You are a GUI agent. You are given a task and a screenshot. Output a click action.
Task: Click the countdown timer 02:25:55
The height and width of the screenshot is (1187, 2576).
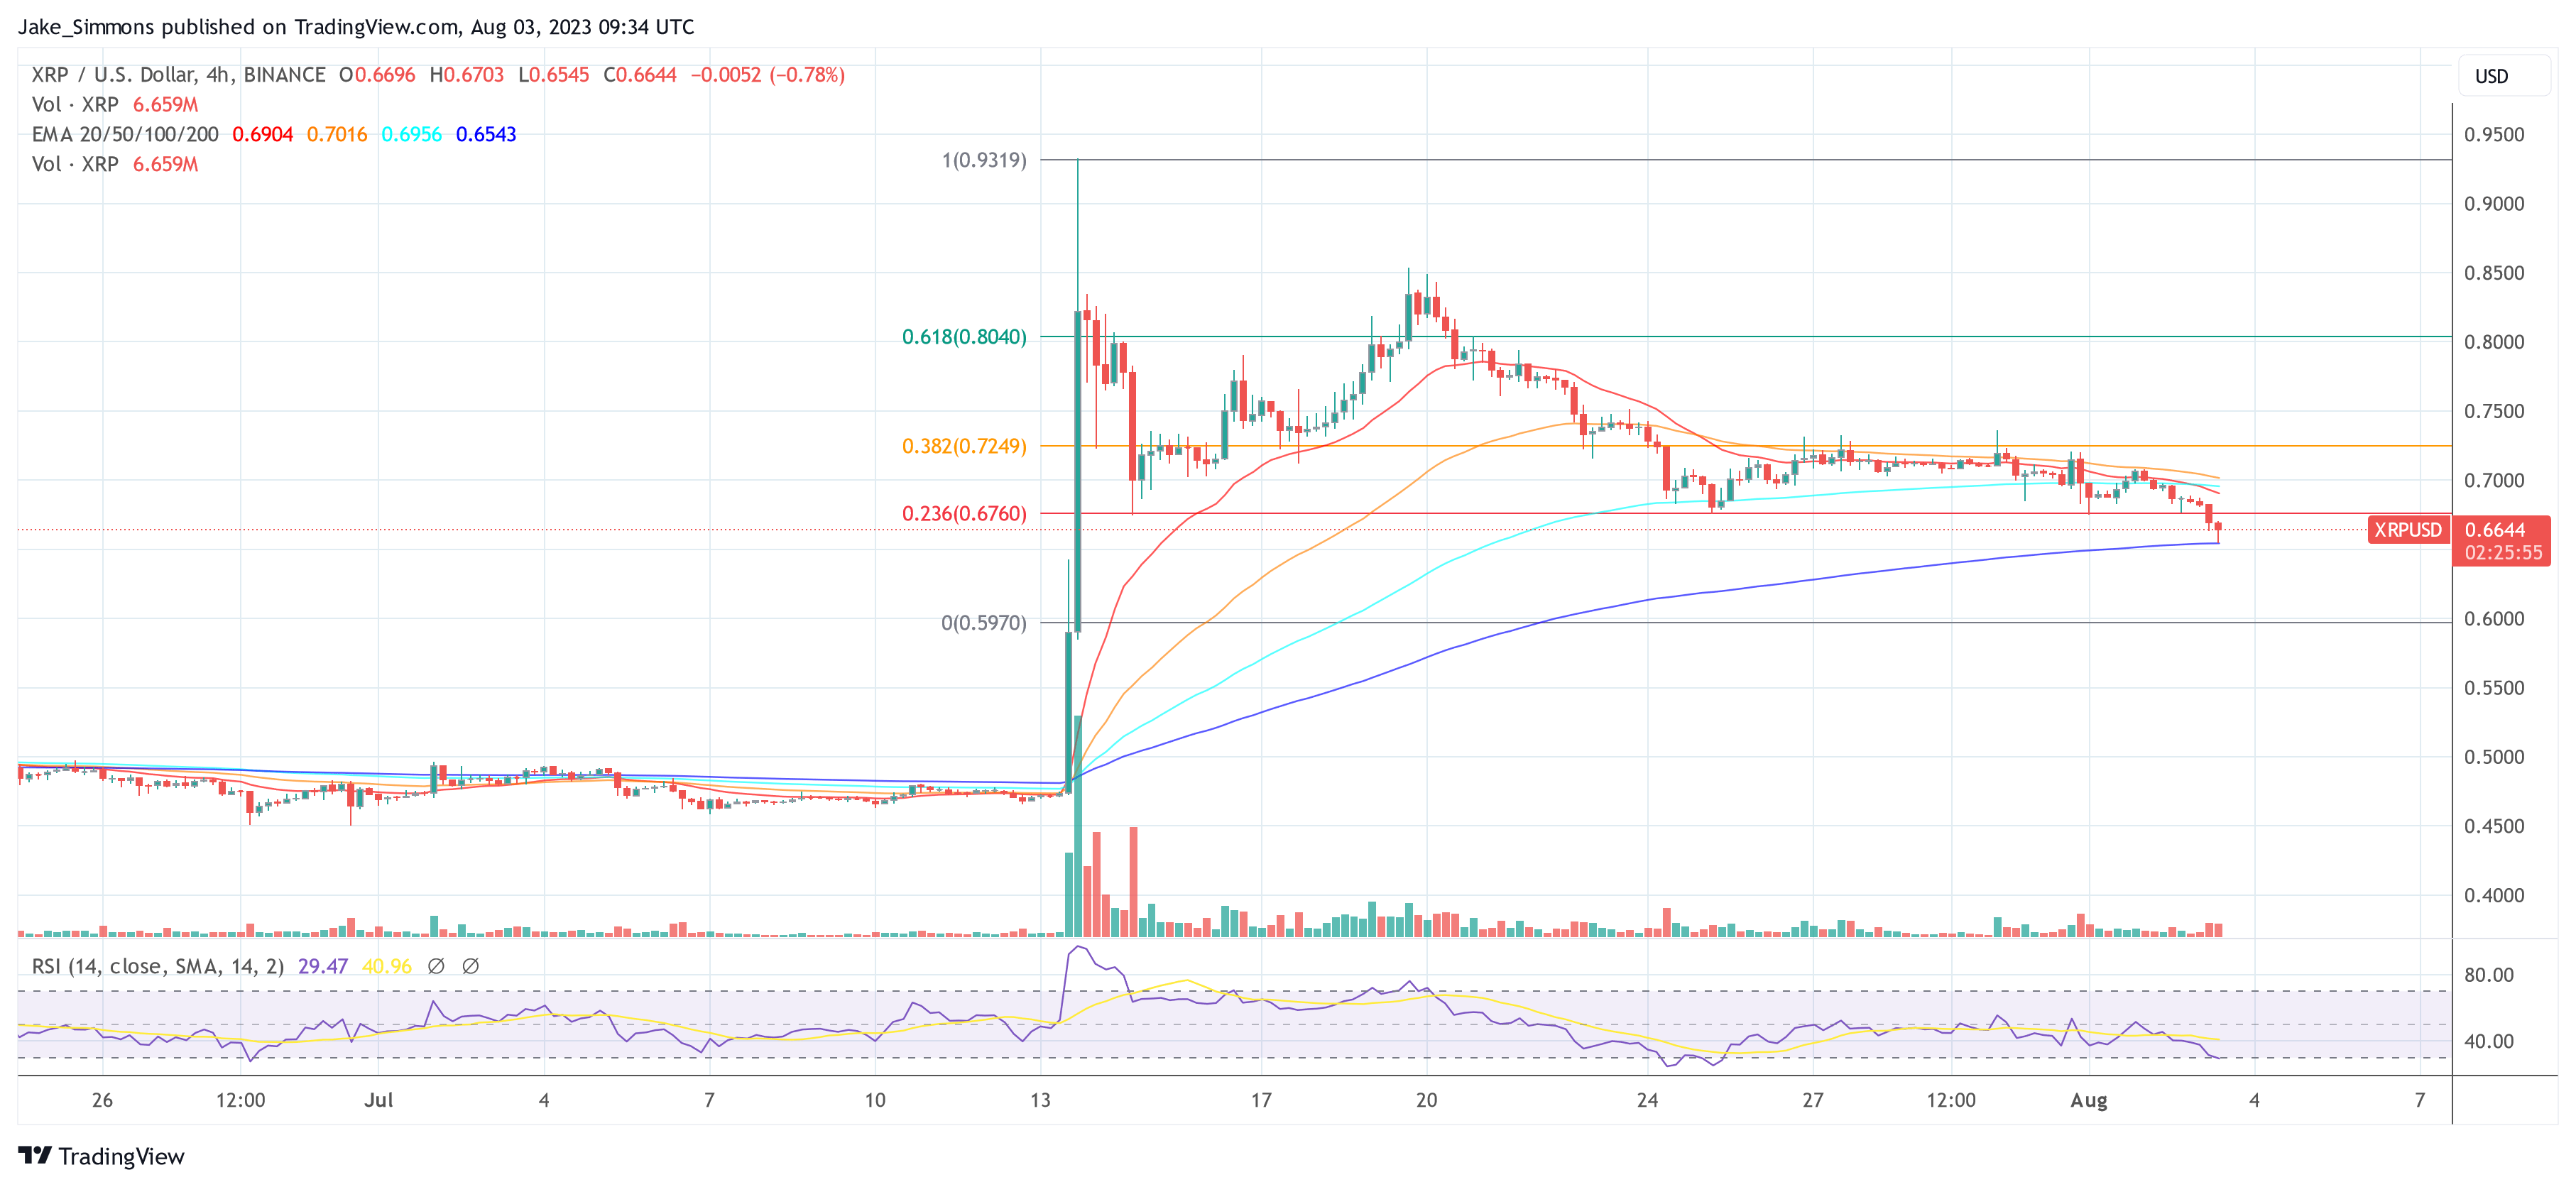click(x=2503, y=553)
